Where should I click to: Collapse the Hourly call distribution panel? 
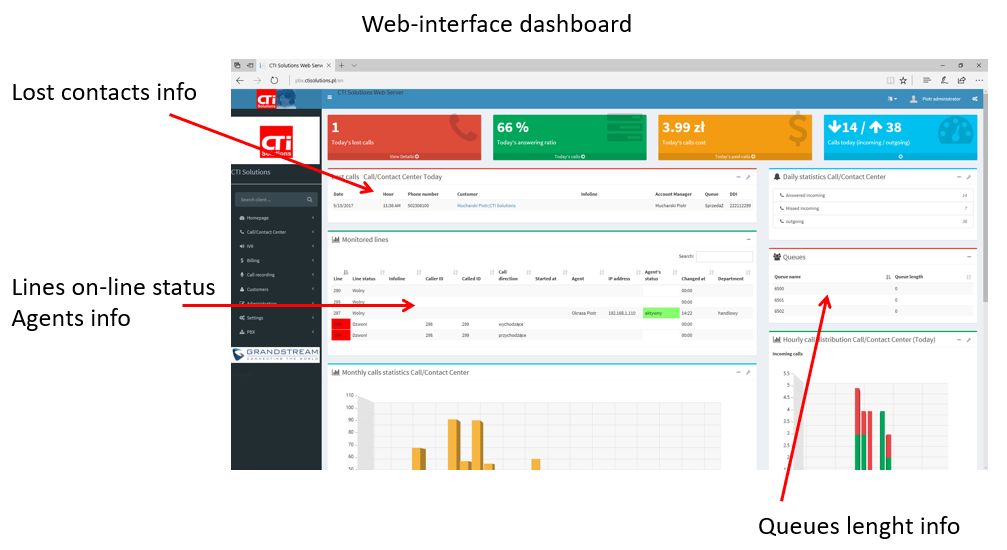point(959,339)
